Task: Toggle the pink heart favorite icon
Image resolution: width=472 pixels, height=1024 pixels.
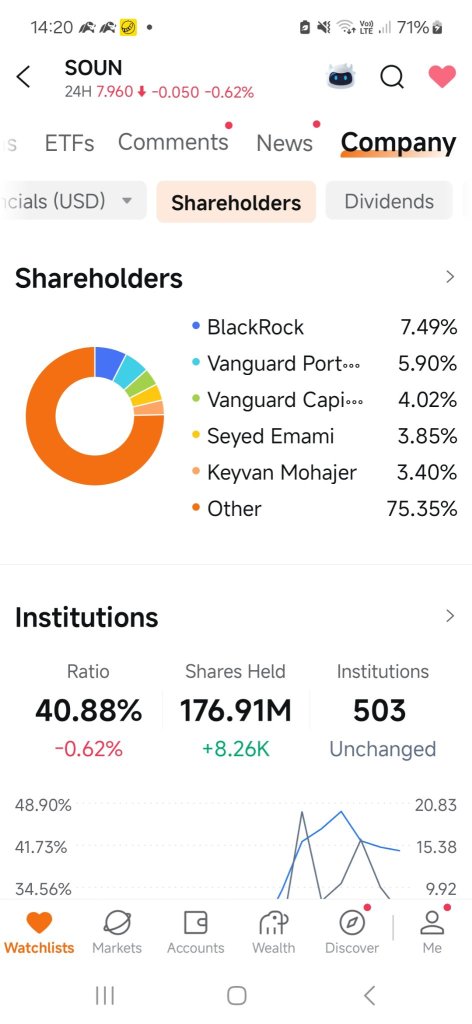Action: [x=442, y=77]
